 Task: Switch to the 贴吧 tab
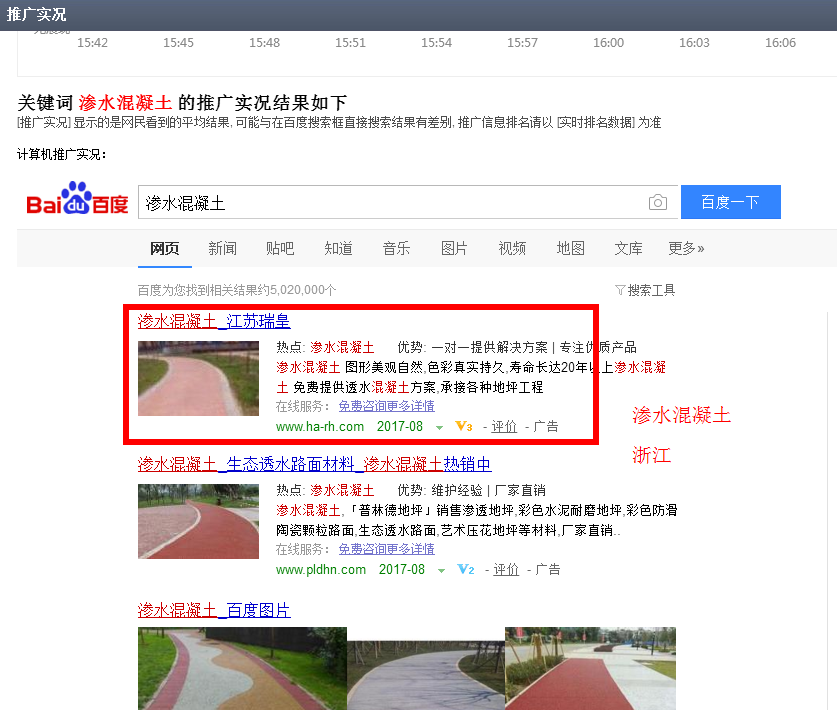(280, 248)
